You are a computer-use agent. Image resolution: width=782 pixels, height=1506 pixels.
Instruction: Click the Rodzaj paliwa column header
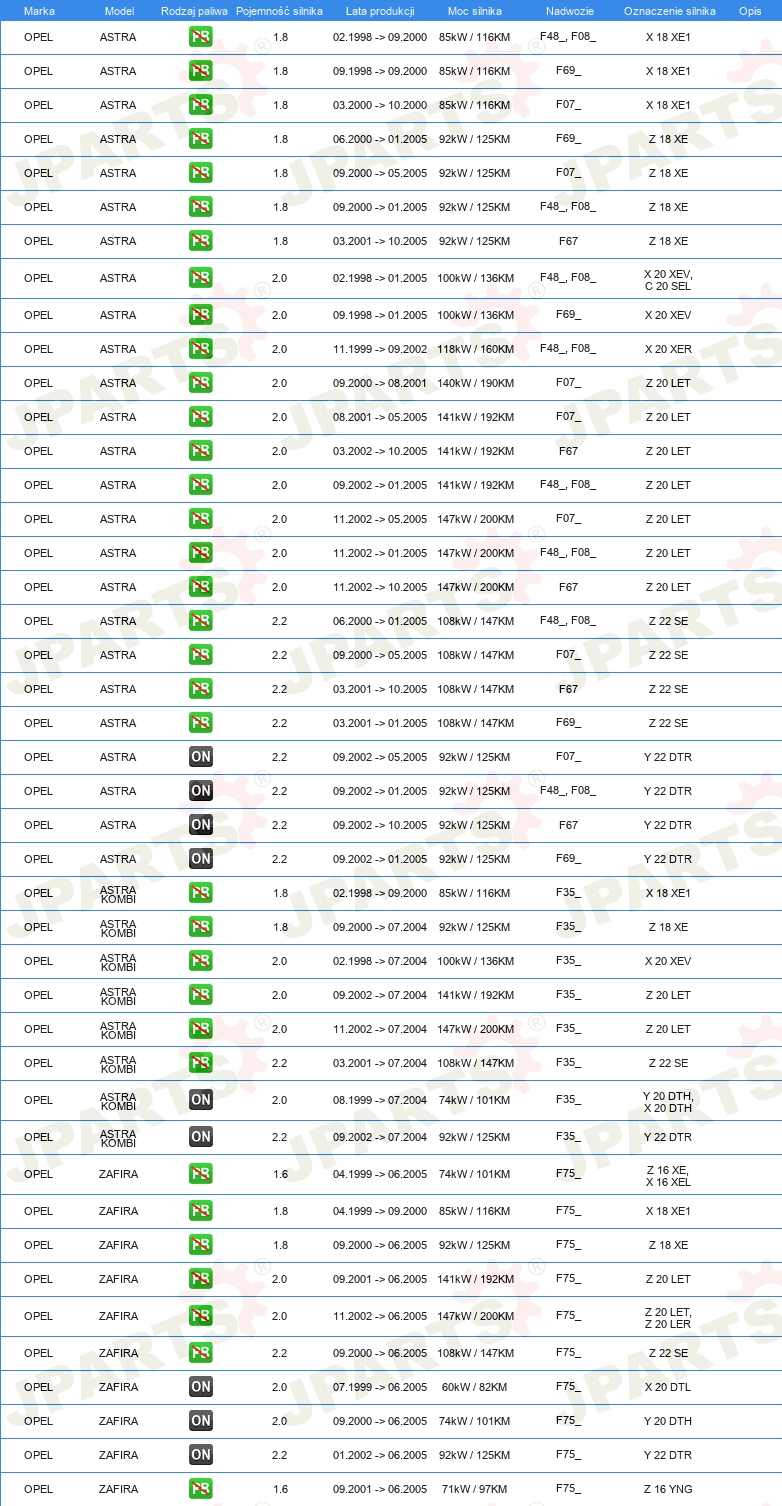click(x=194, y=11)
